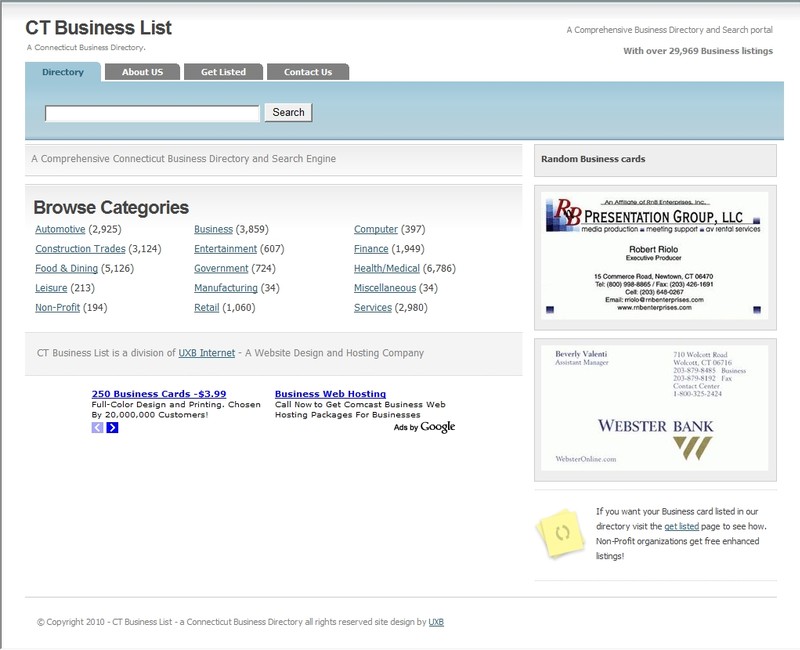
Task: Click the previous ad arrow icon
Action: tap(97, 428)
